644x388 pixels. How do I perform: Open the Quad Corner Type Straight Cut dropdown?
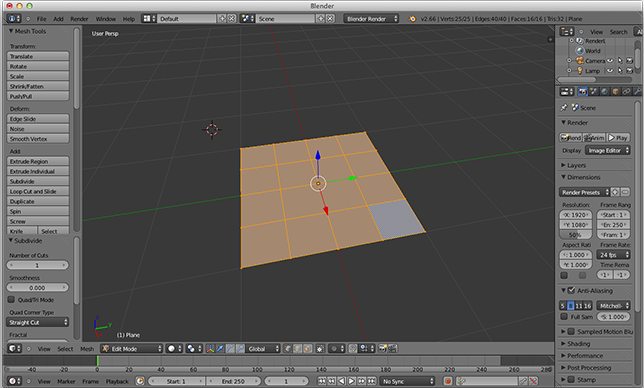click(x=37, y=322)
